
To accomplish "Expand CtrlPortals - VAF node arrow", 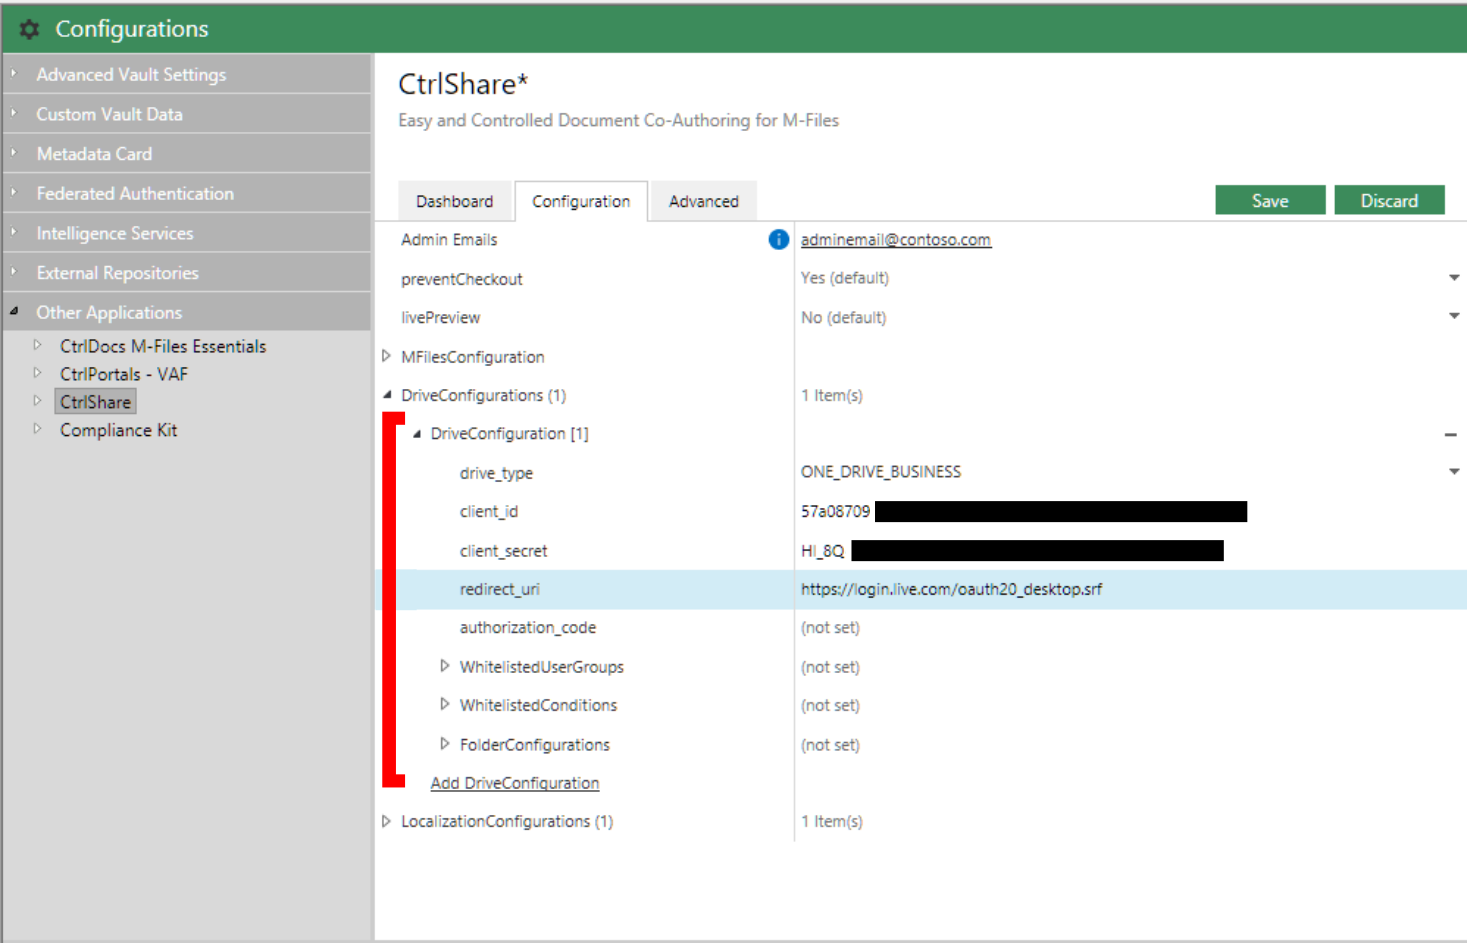I will [x=38, y=373].
